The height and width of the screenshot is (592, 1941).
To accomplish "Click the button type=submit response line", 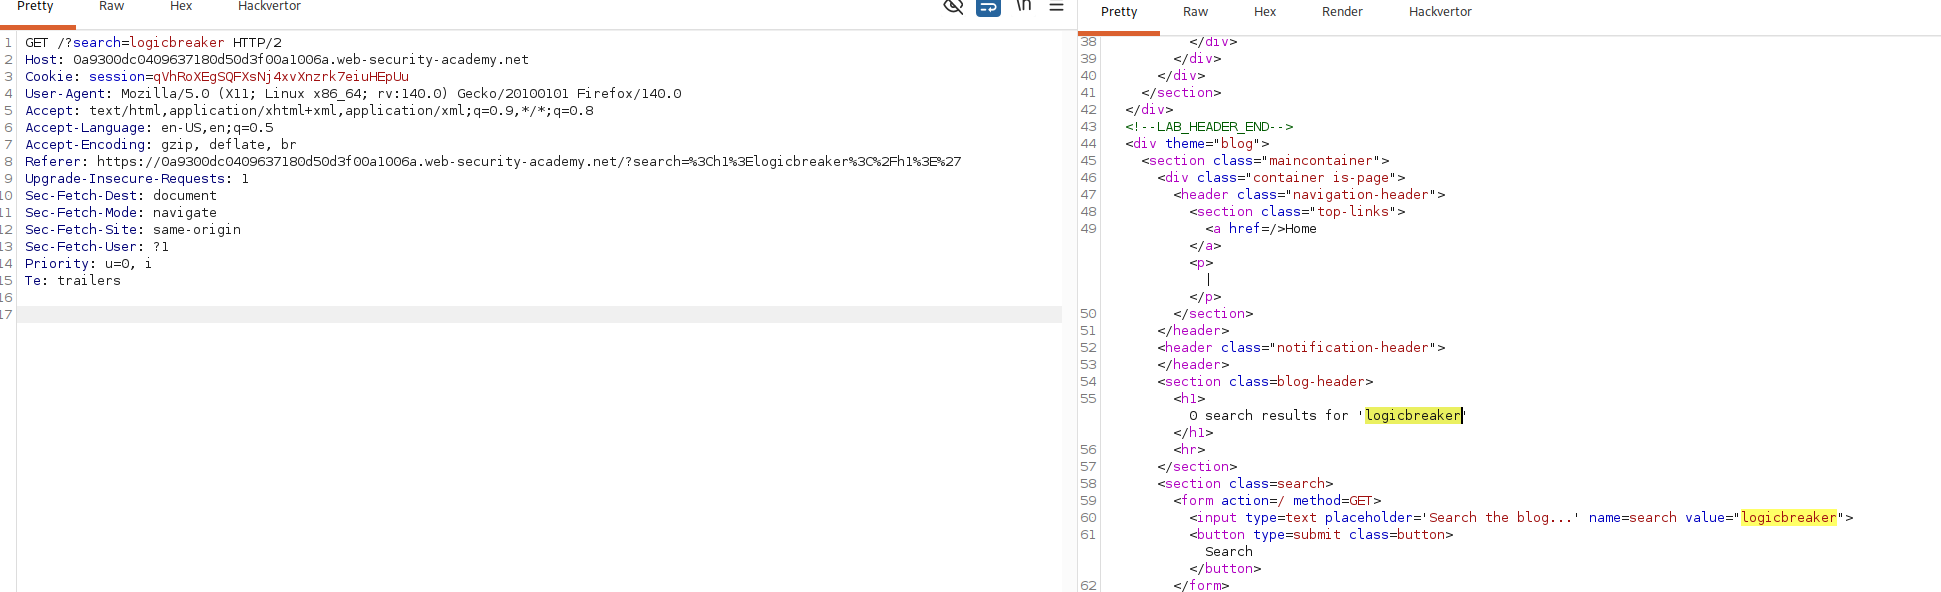I will click(1321, 535).
